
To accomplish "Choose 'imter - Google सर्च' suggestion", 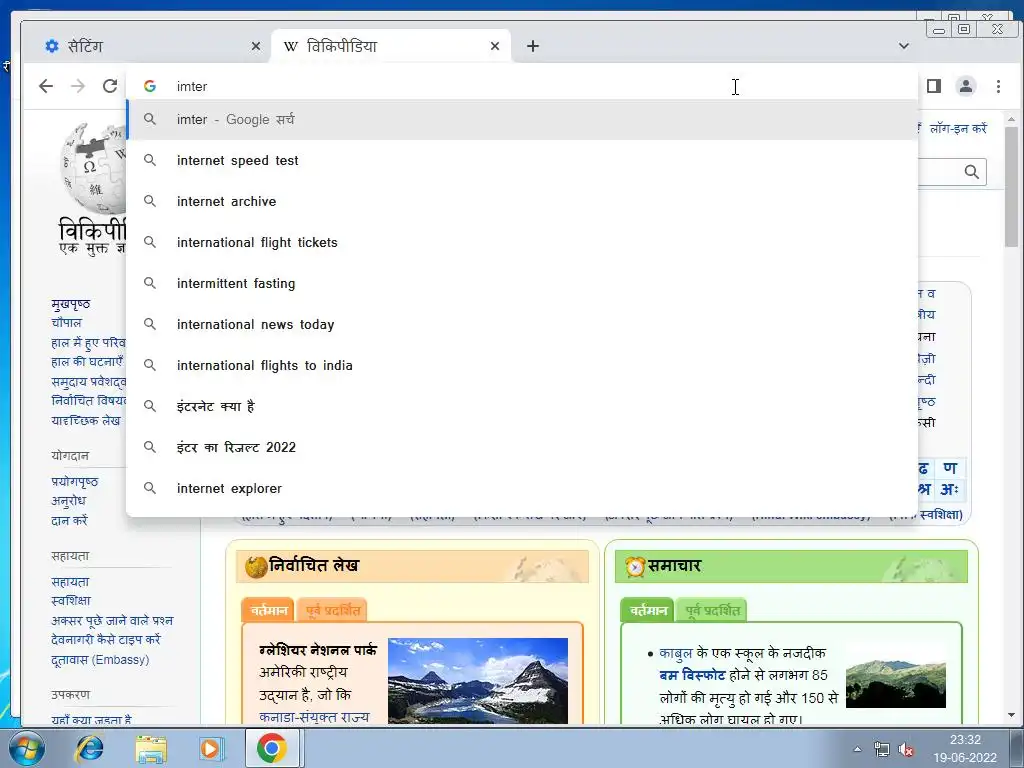I will [522, 120].
